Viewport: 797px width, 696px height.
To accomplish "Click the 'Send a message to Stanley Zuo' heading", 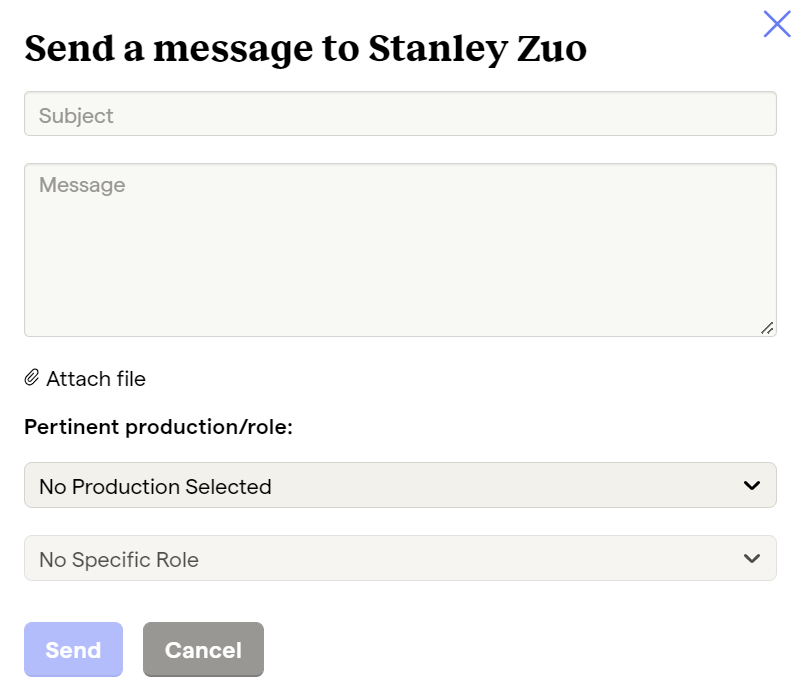I will (x=305, y=49).
